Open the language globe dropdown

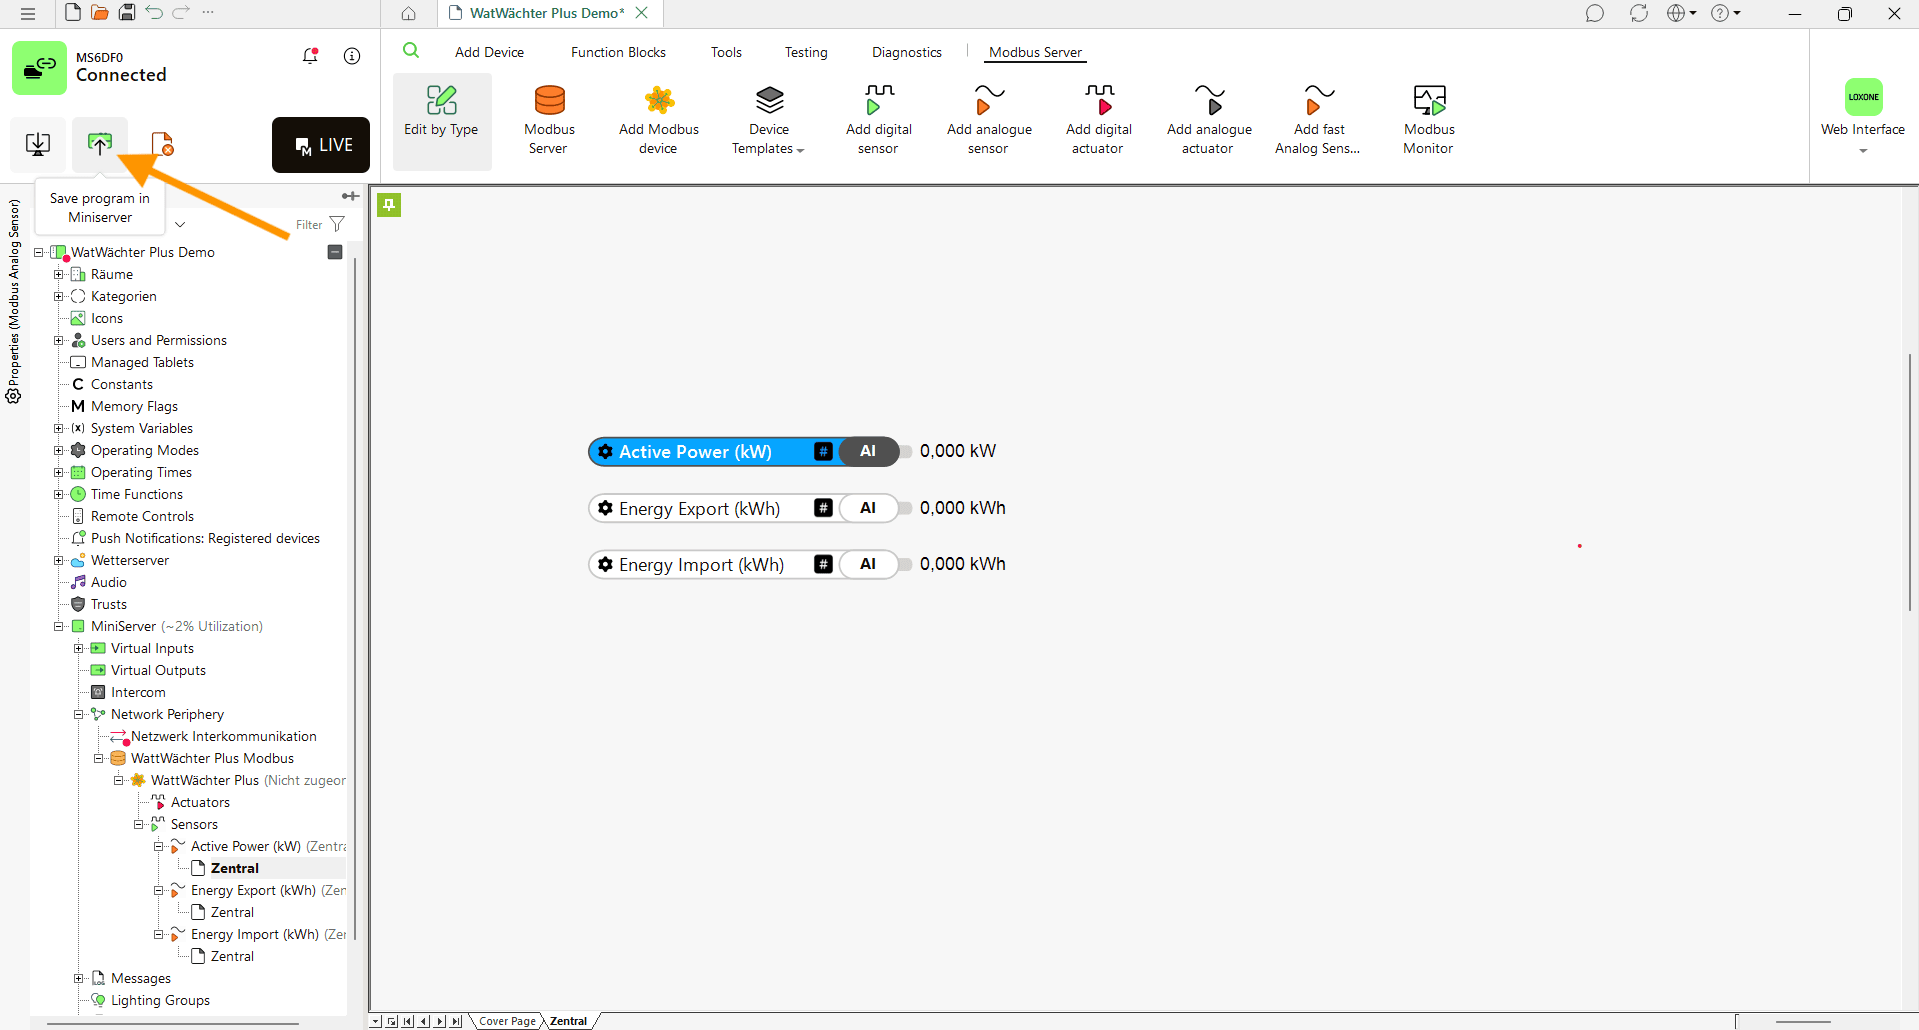(x=1682, y=13)
